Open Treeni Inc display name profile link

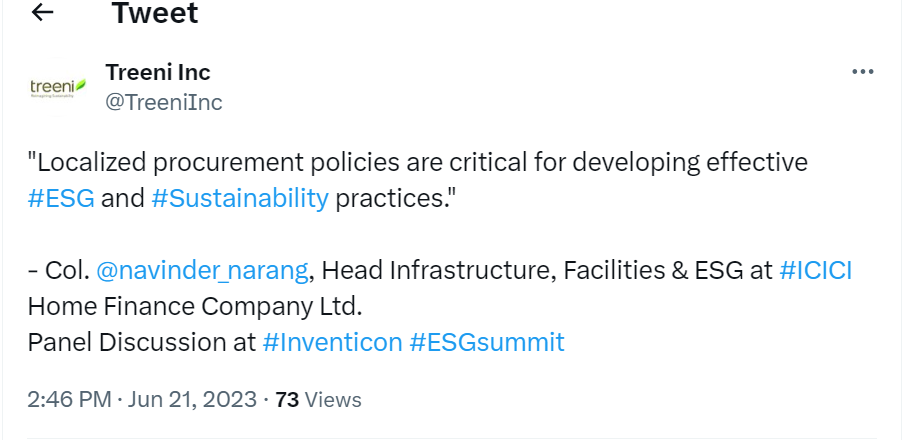pos(158,72)
